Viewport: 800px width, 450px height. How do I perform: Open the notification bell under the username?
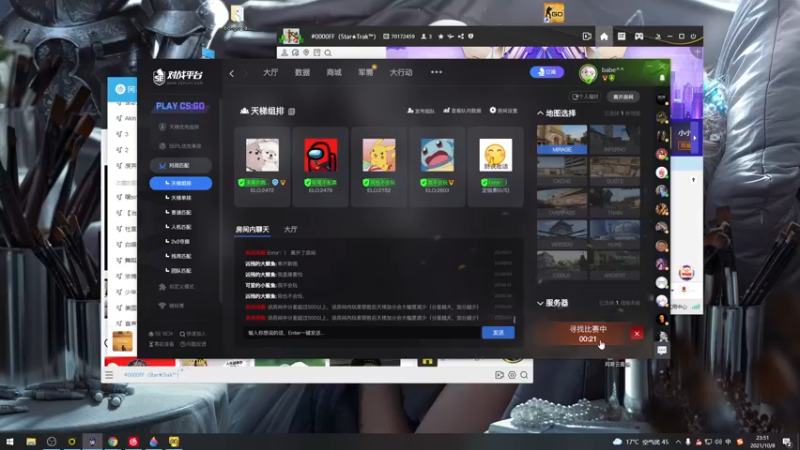click(662, 78)
